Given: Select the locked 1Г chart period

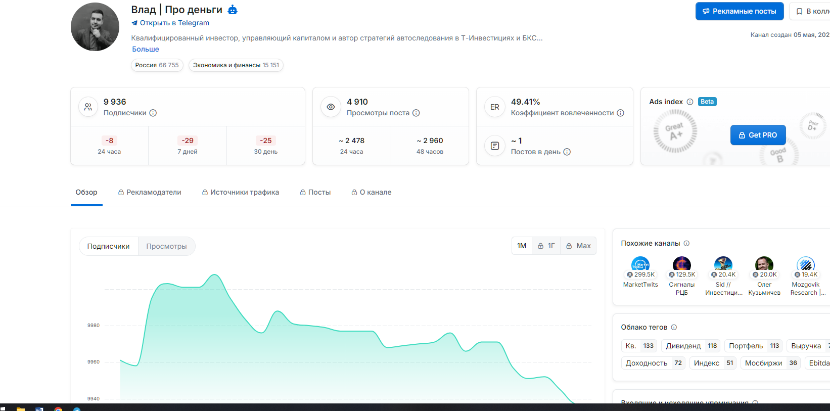Looking at the screenshot, I should click(546, 246).
